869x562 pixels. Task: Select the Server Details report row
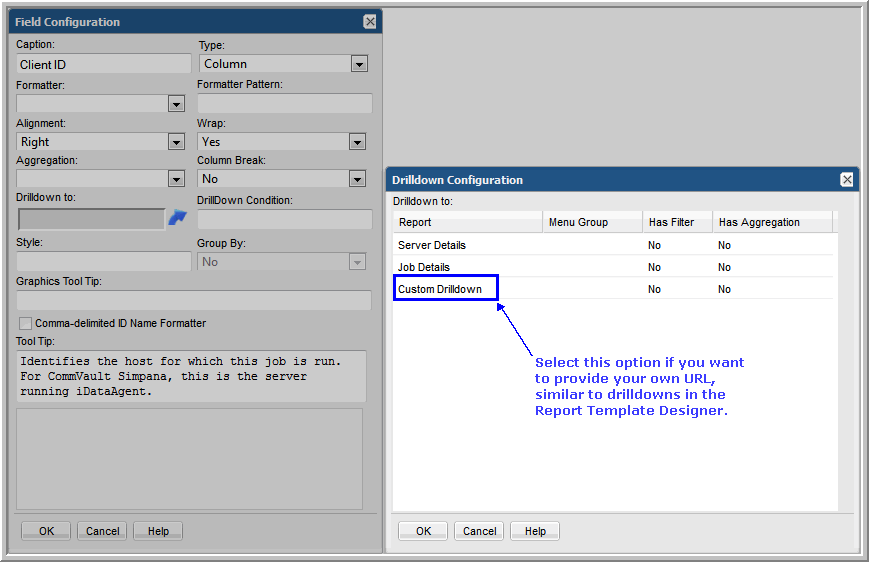click(432, 245)
